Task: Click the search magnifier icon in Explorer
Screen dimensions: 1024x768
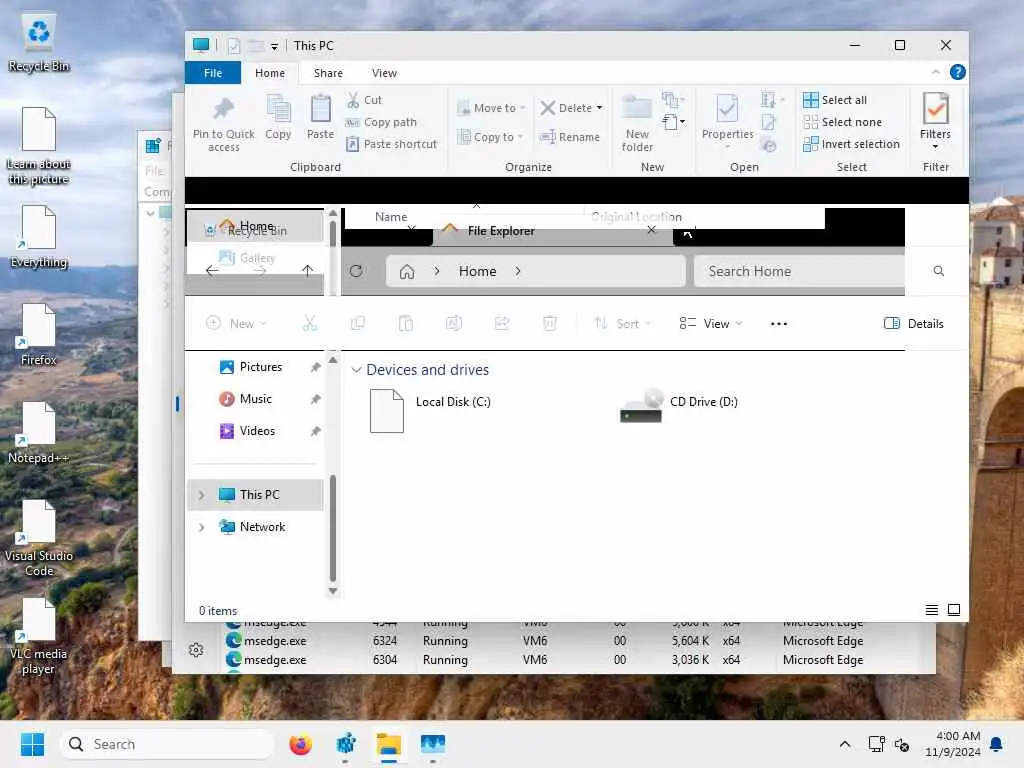Action: (x=938, y=271)
